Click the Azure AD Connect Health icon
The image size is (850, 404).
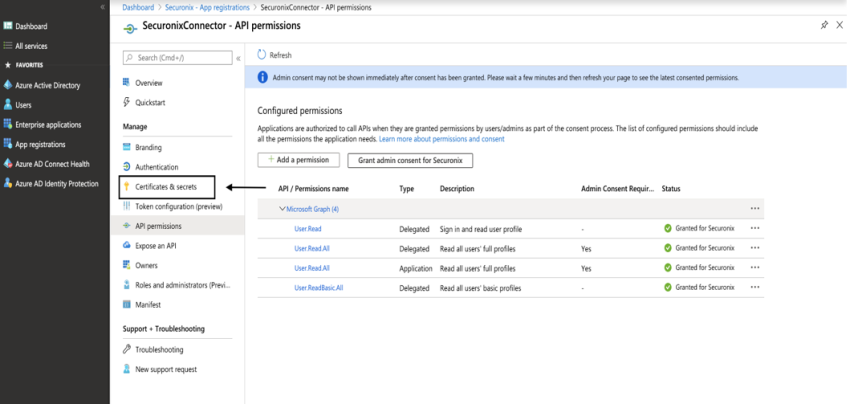pyautogui.click(x=8, y=164)
